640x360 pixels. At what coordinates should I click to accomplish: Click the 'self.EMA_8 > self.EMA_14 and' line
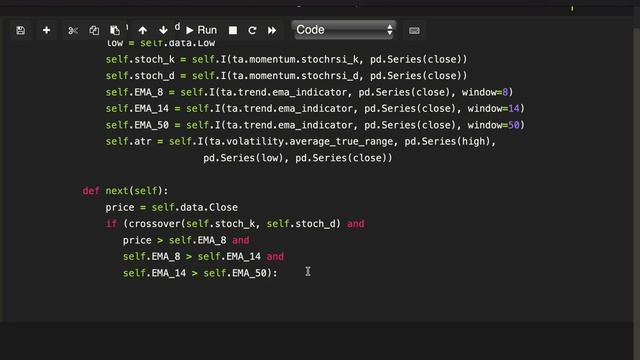tap(203, 256)
